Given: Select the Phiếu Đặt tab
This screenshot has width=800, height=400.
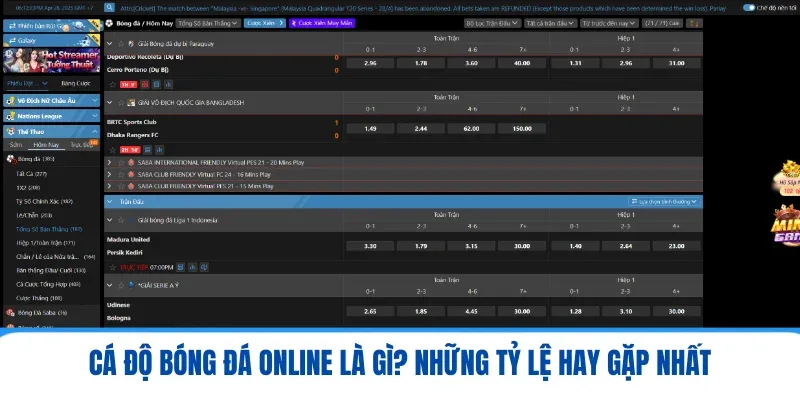Looking at the screenshot, I should 28,83.
